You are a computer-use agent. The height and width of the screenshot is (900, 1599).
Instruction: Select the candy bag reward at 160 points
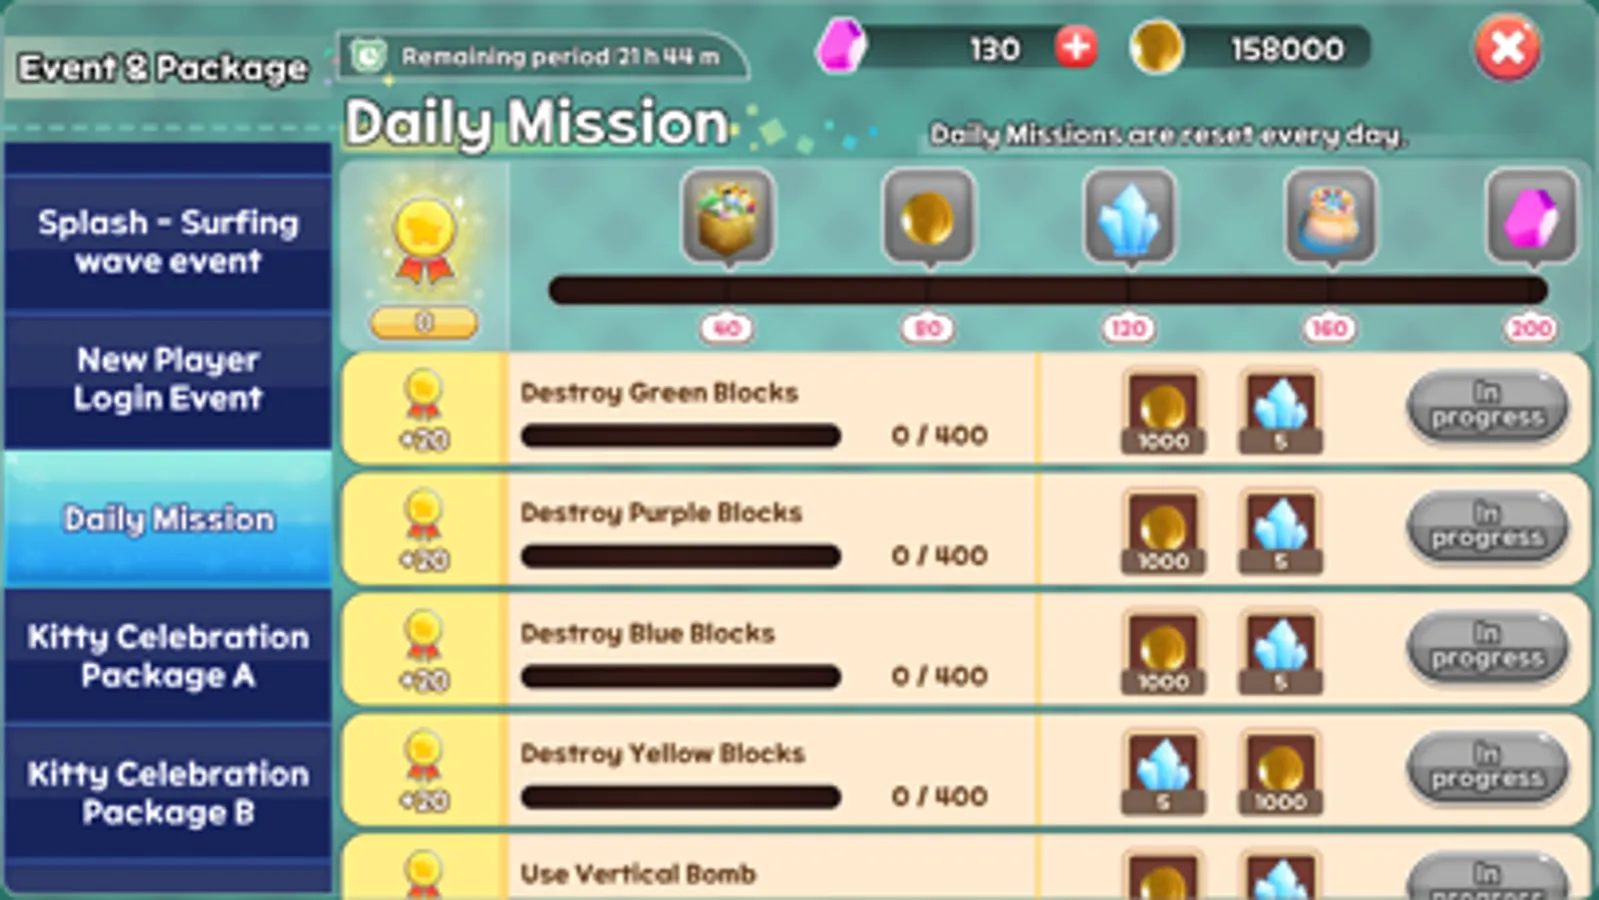(x=1330, y=217)
